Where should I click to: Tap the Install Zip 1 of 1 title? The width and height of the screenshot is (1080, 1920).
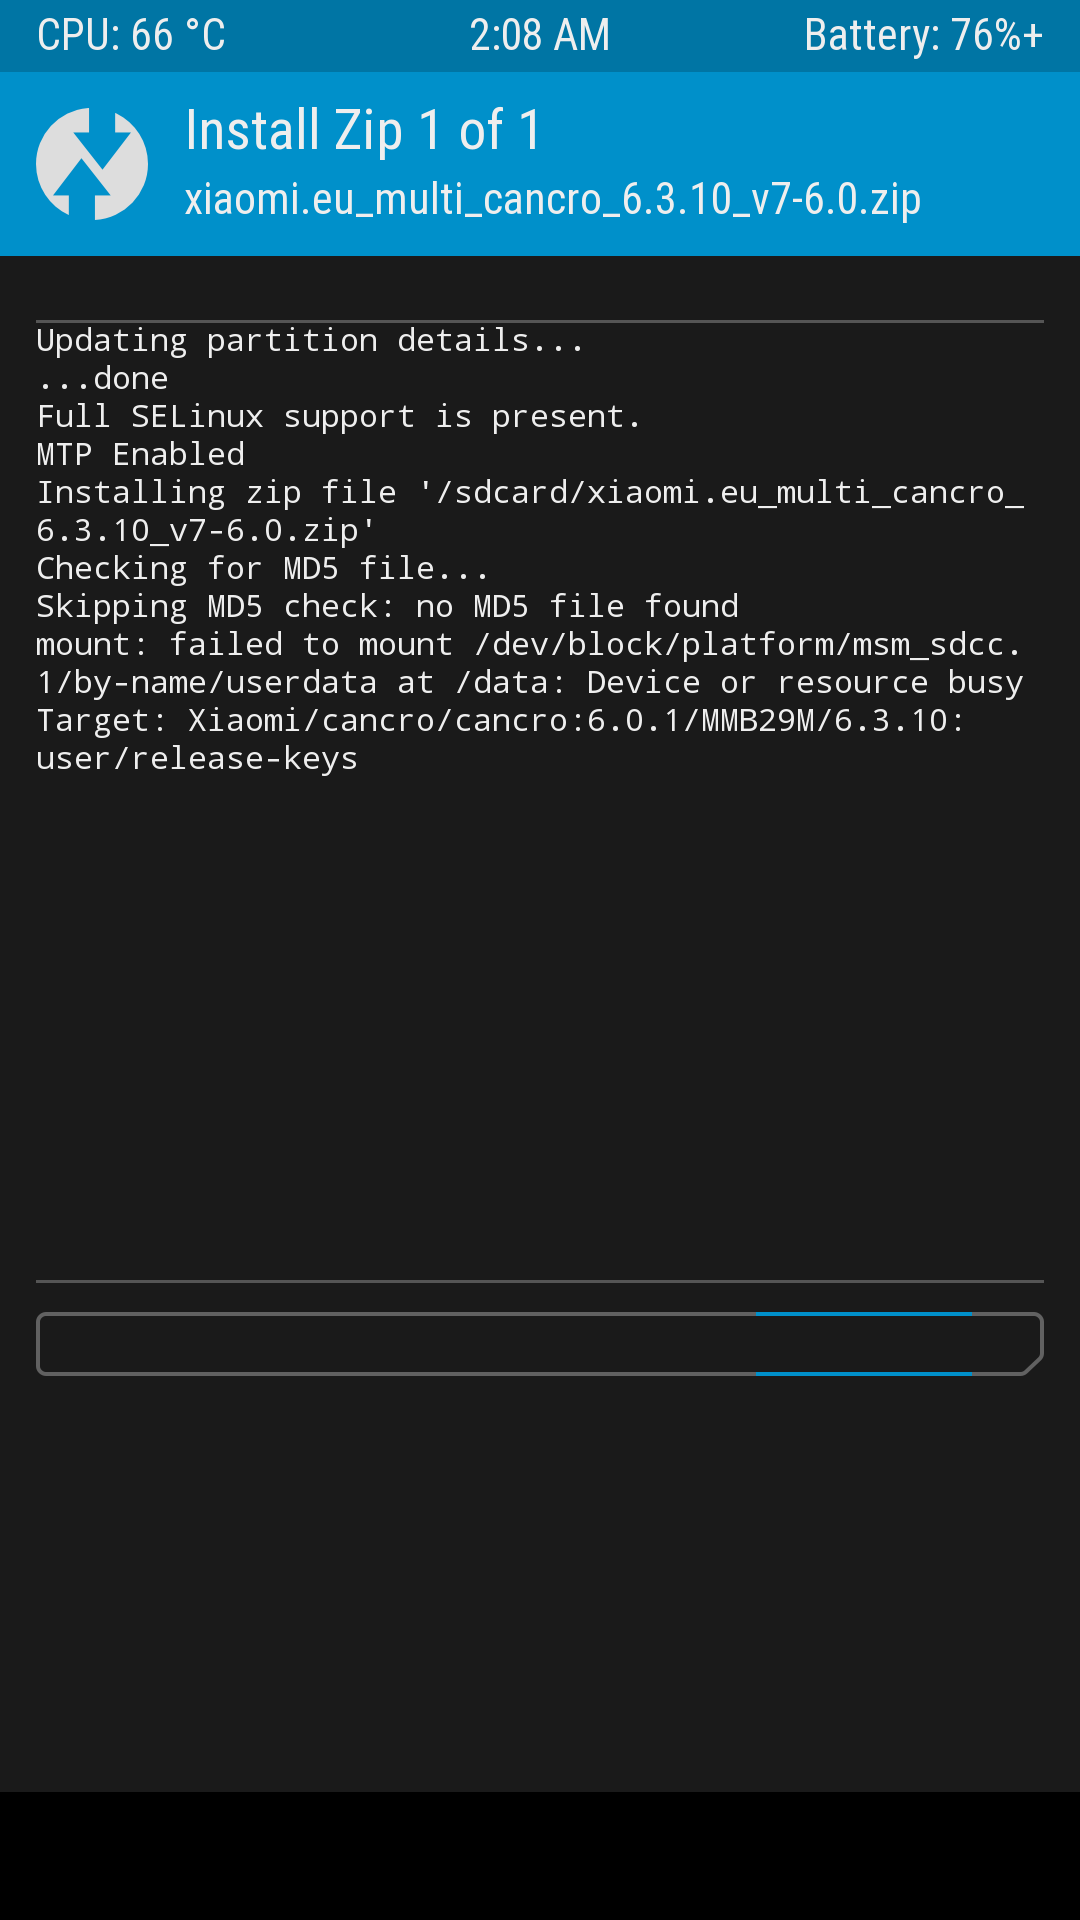click(x=363, y=131)
